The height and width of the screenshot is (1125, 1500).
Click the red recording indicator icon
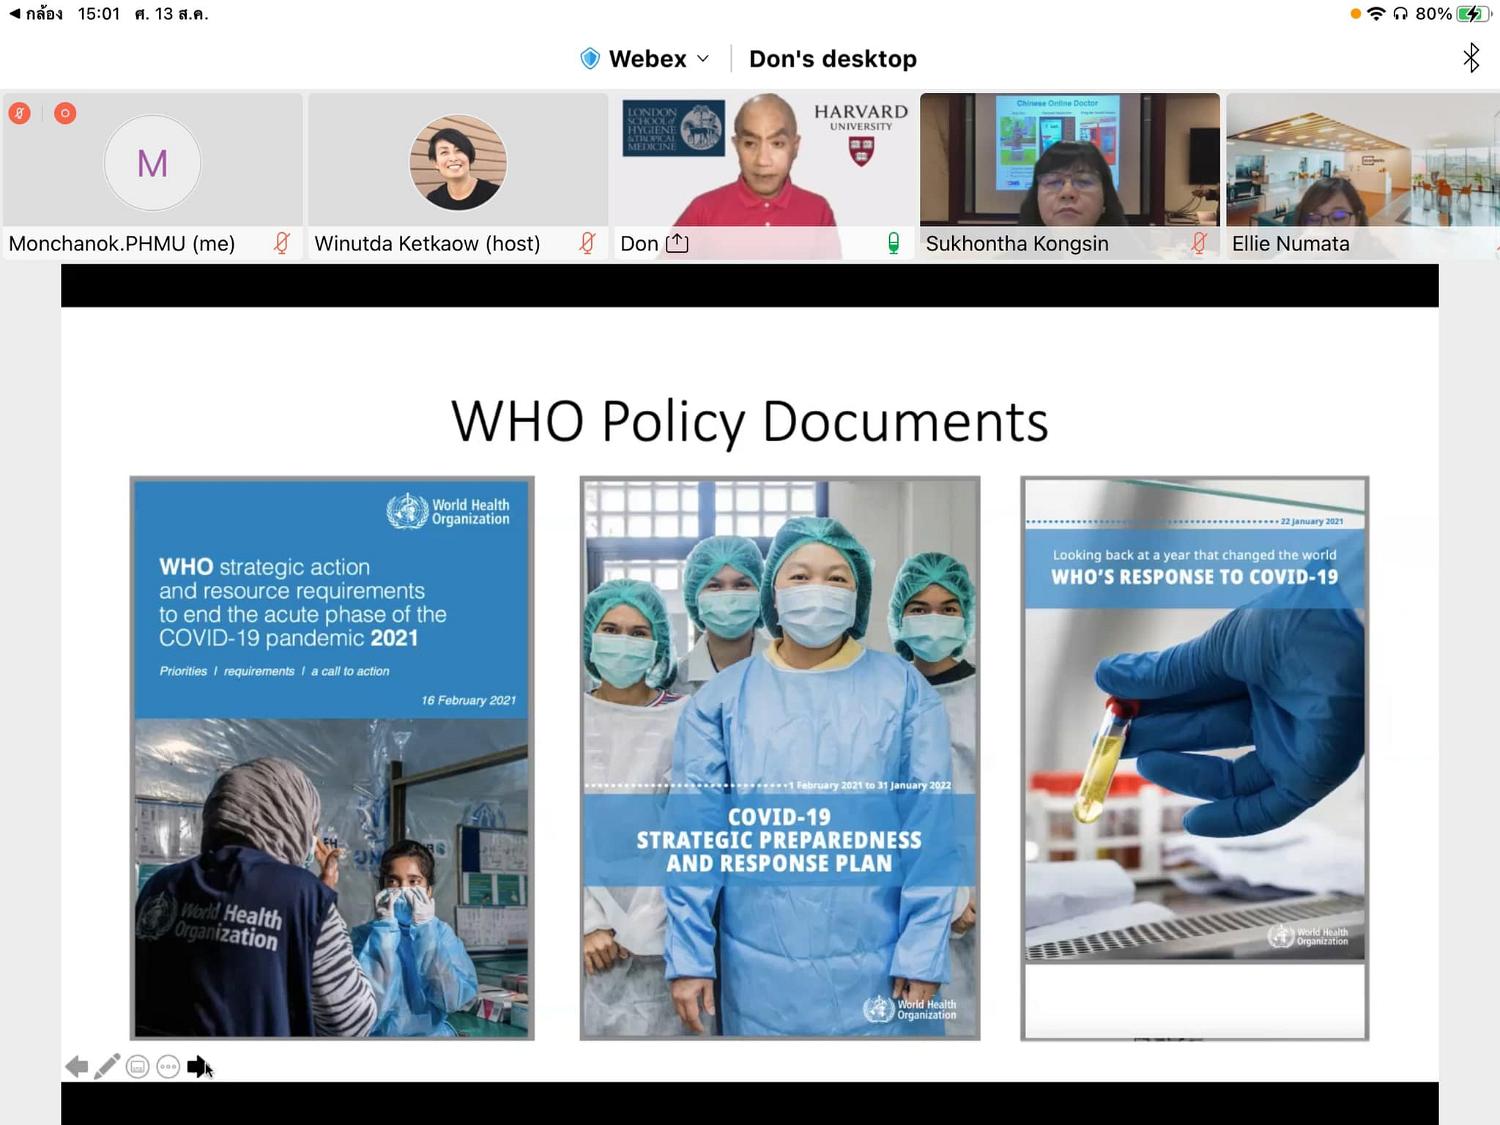(x=65, y=113)
